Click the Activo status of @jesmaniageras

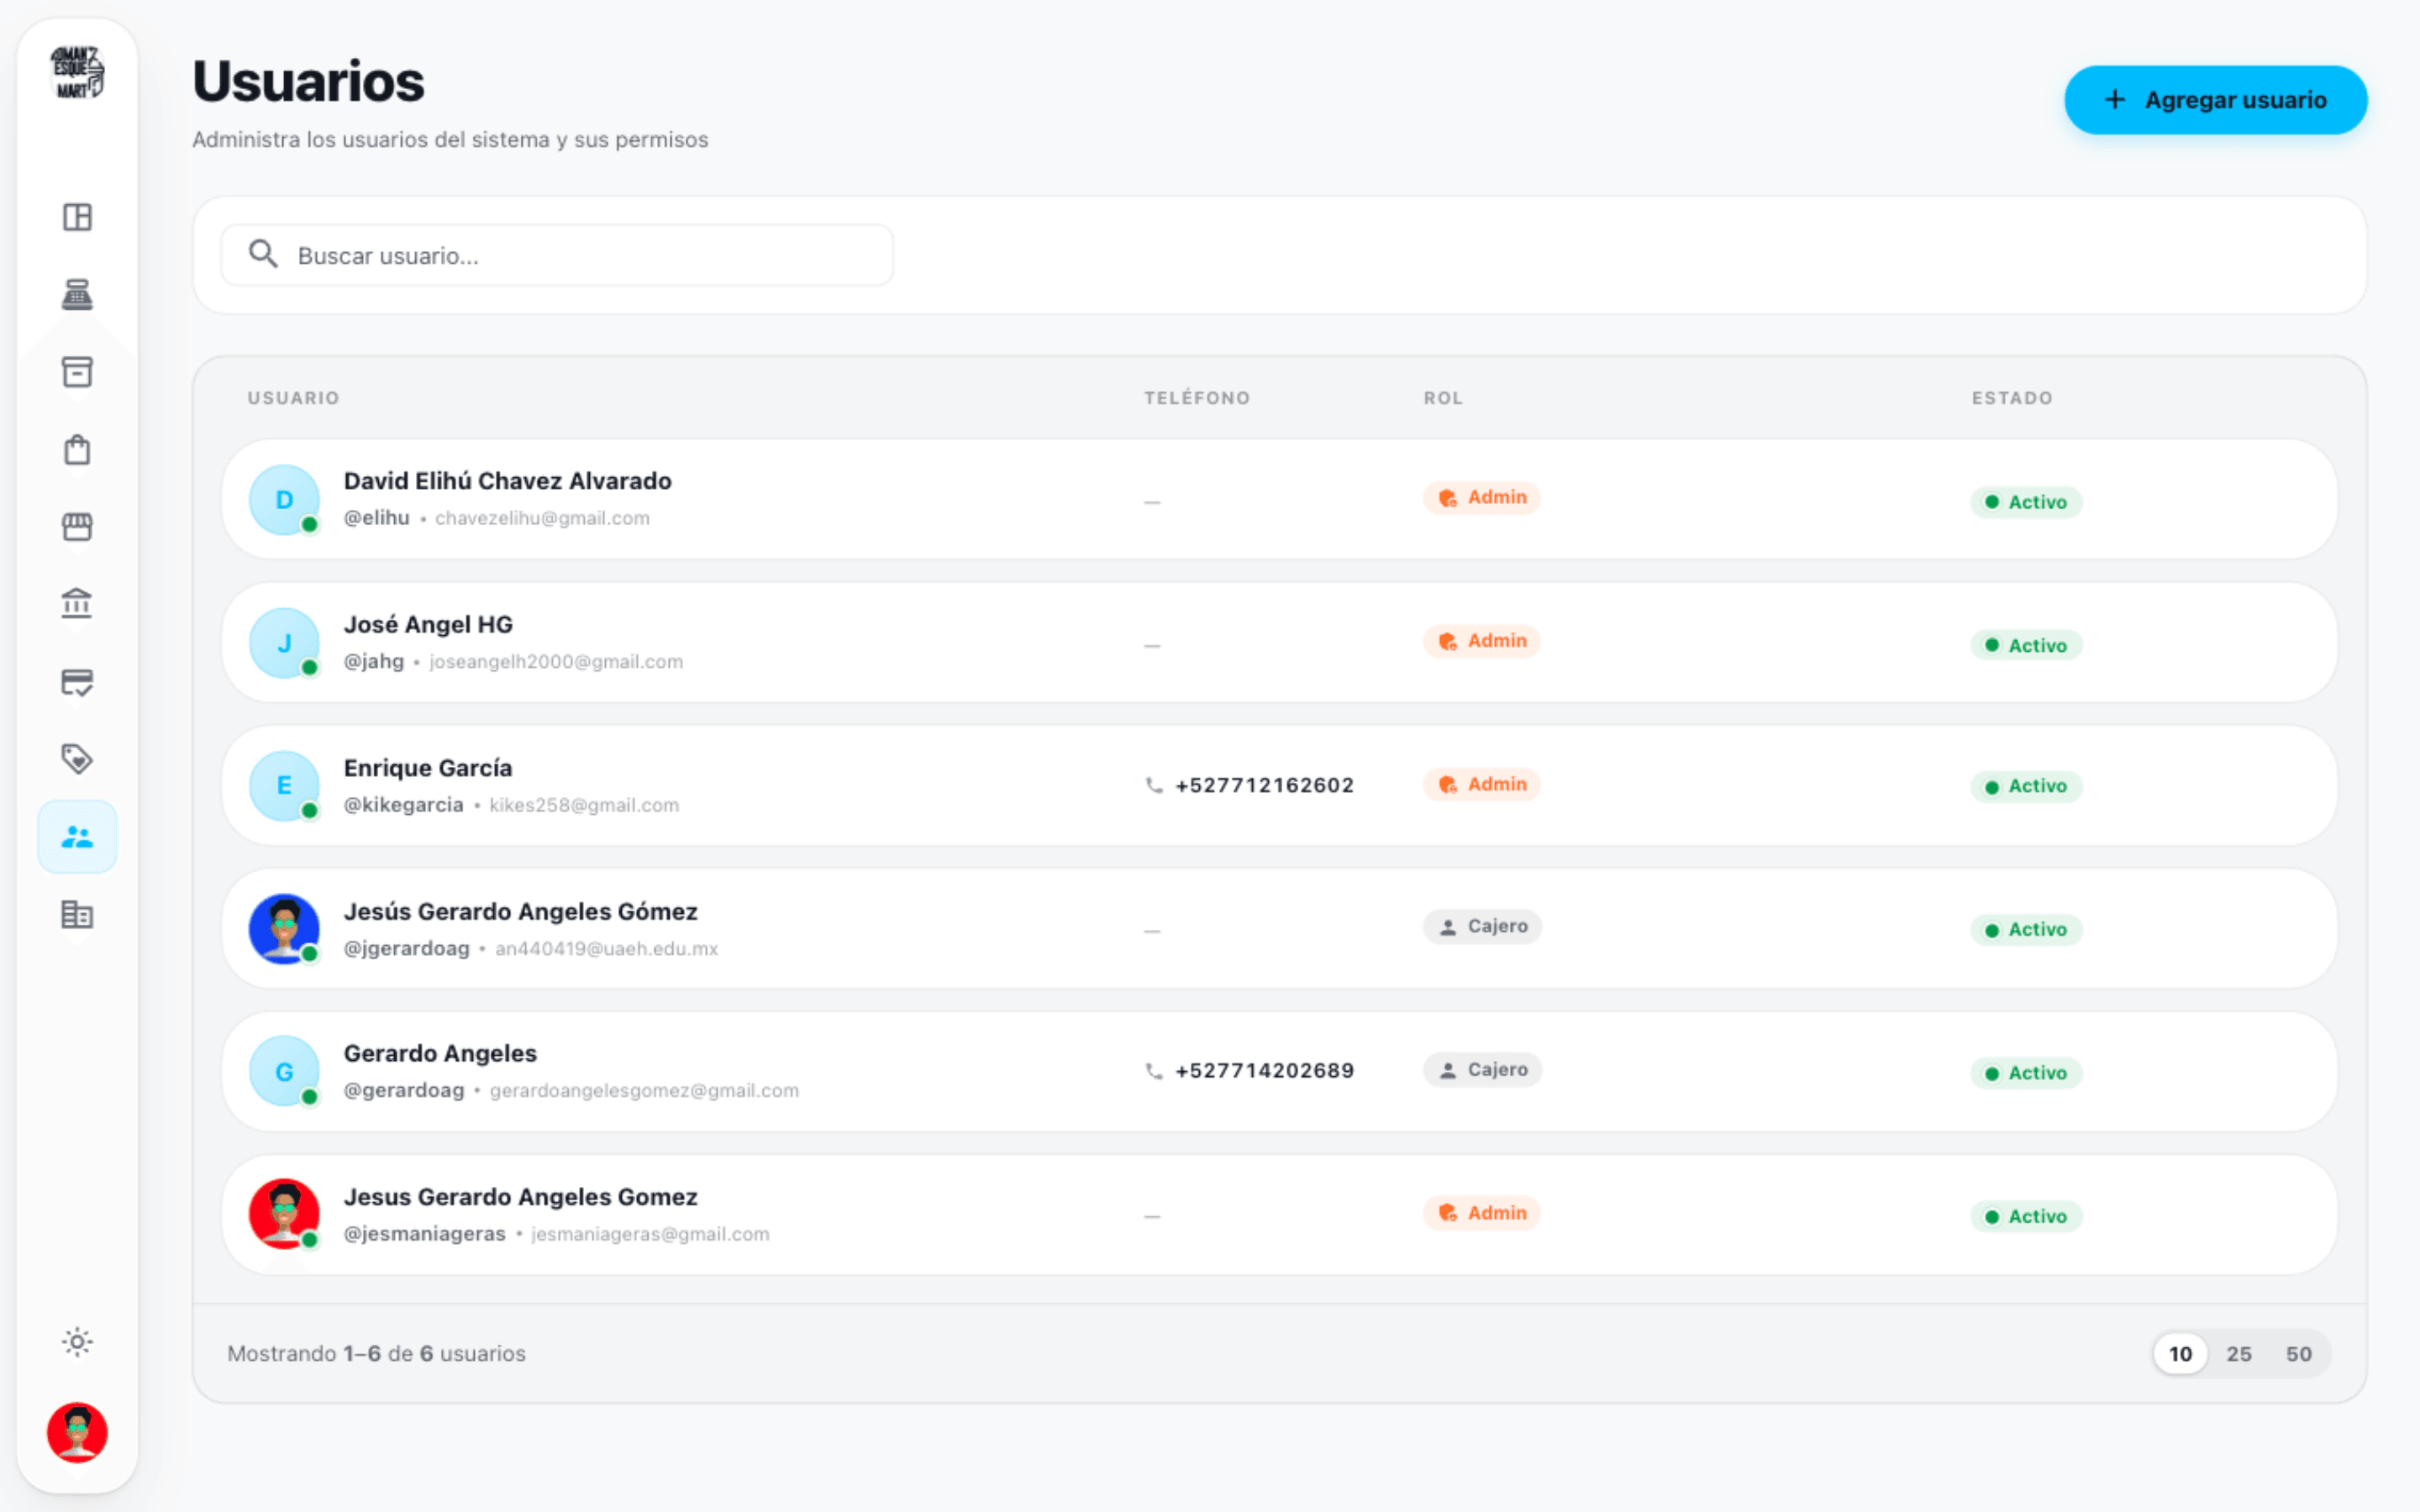[x=2027, y=1217]
